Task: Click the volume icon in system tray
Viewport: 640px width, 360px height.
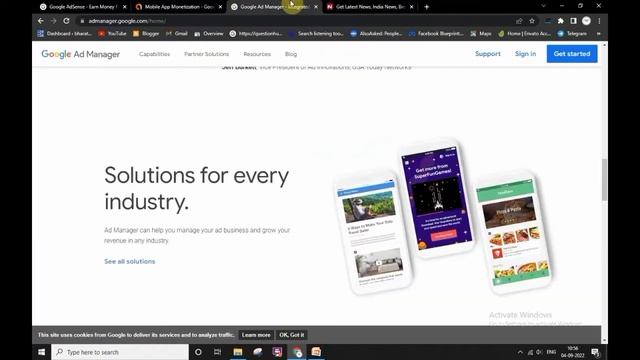Action: (539, 352)
